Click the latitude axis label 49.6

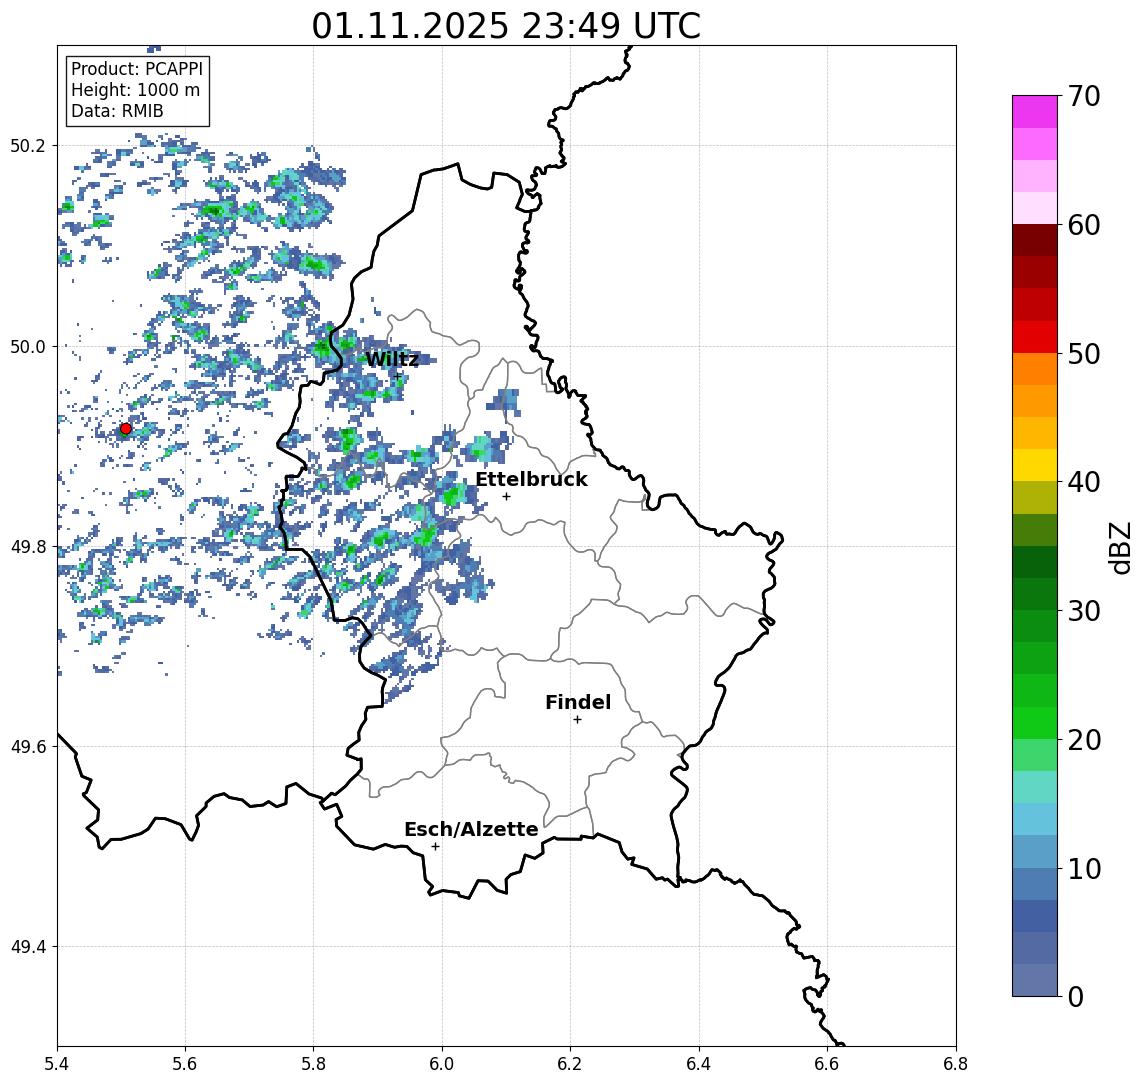click(x=28, y=747)
